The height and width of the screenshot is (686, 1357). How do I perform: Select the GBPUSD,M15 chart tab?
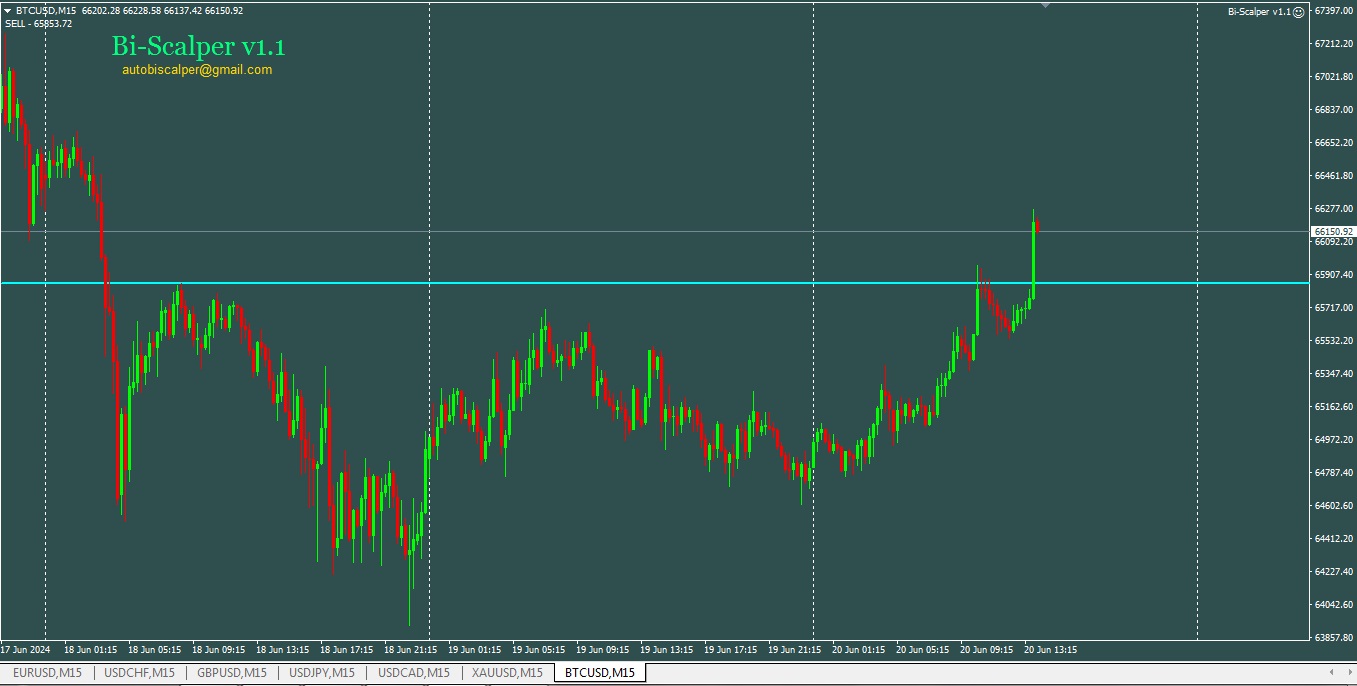pos(231,673)
